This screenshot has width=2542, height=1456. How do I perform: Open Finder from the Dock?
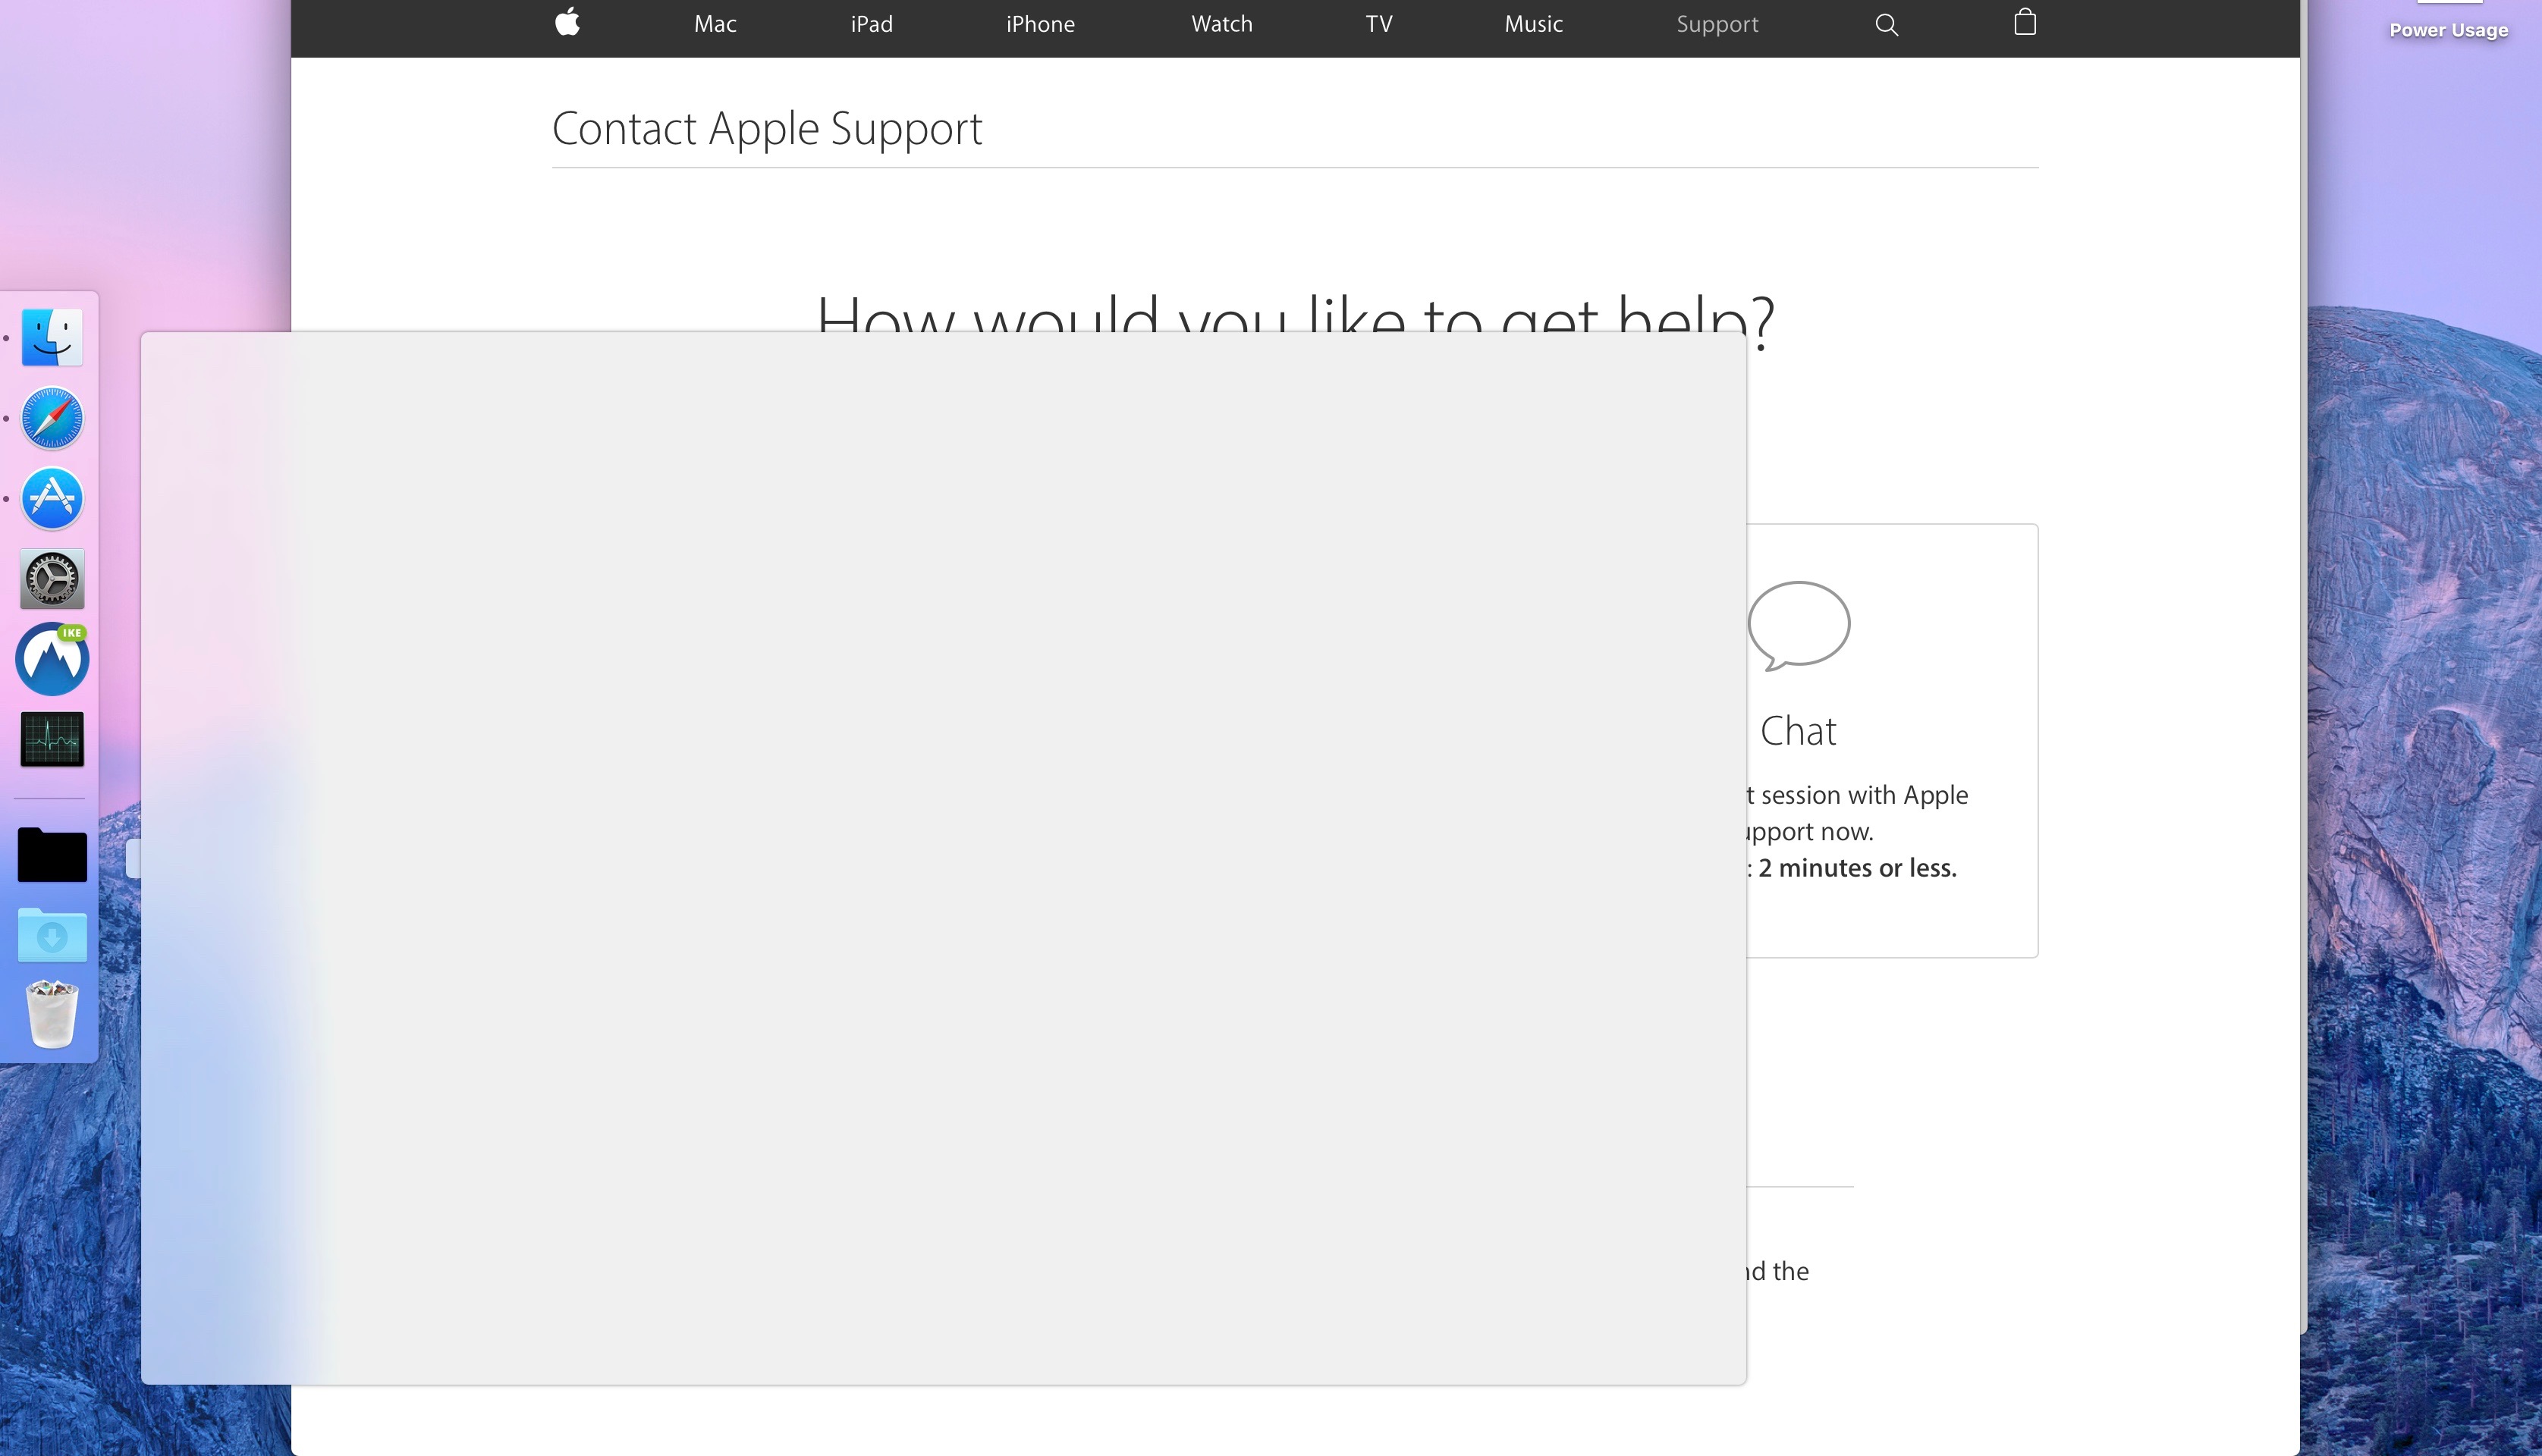coord(52,337)
